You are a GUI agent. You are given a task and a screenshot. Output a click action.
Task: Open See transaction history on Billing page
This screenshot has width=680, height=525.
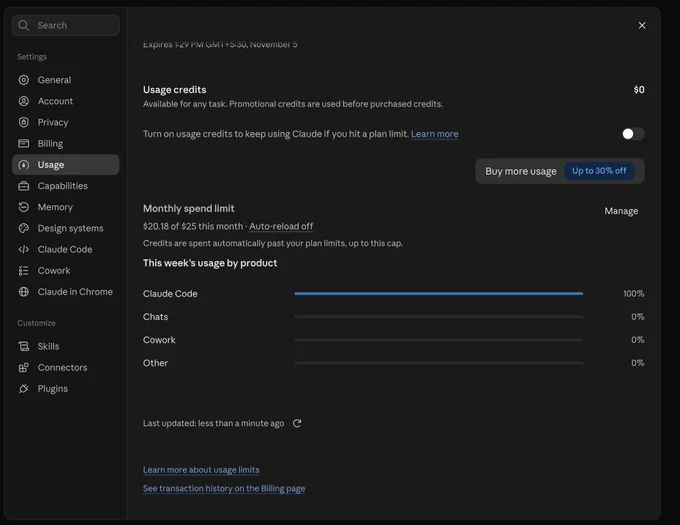(x=224, y=489)
